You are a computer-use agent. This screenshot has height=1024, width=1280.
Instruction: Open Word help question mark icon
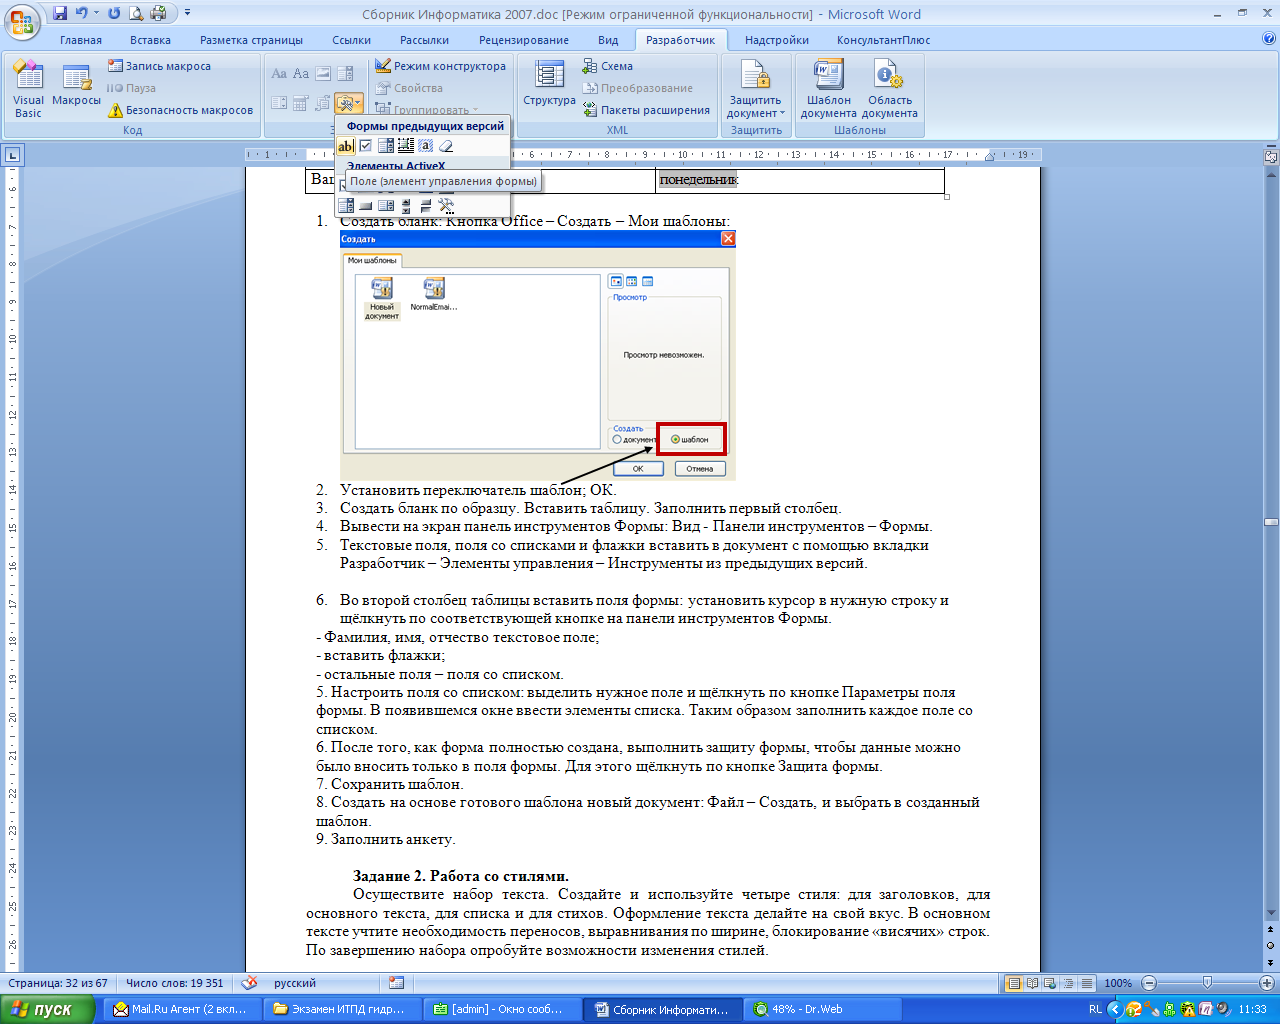[x=1269, y=39]
